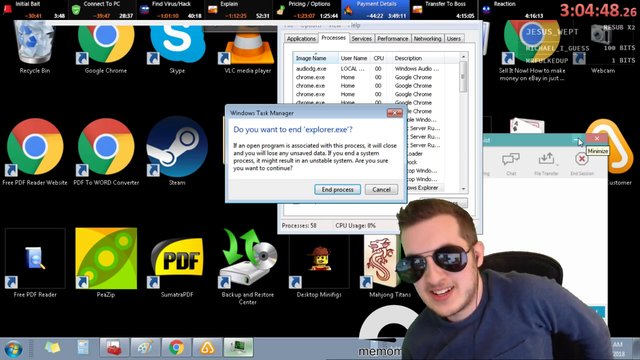Viewport: 640px width, 360px height.
Task: Open the orange GoToAssist taskbar icon
Action: (207, 348)
